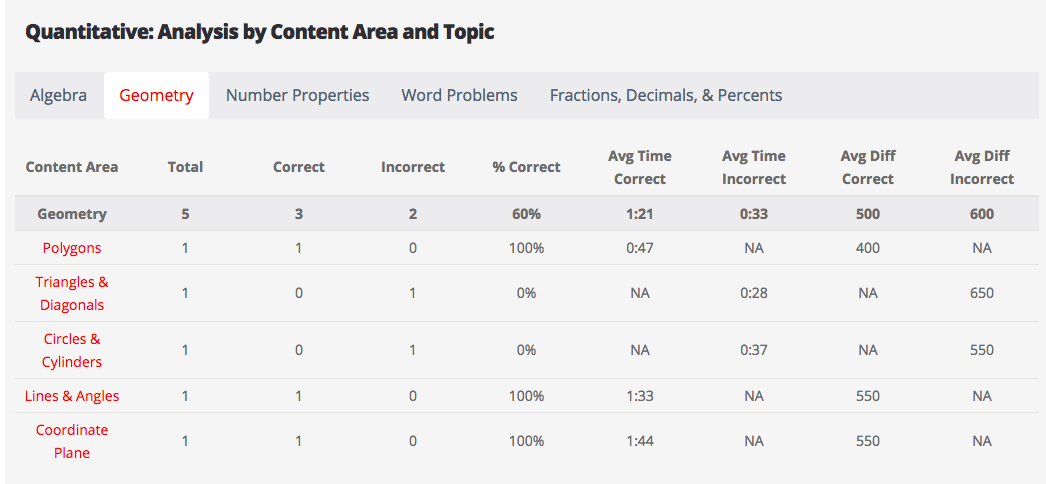Go to the Word Problems tab
This screenshot has height=484, width=1046.
(459, 95)
